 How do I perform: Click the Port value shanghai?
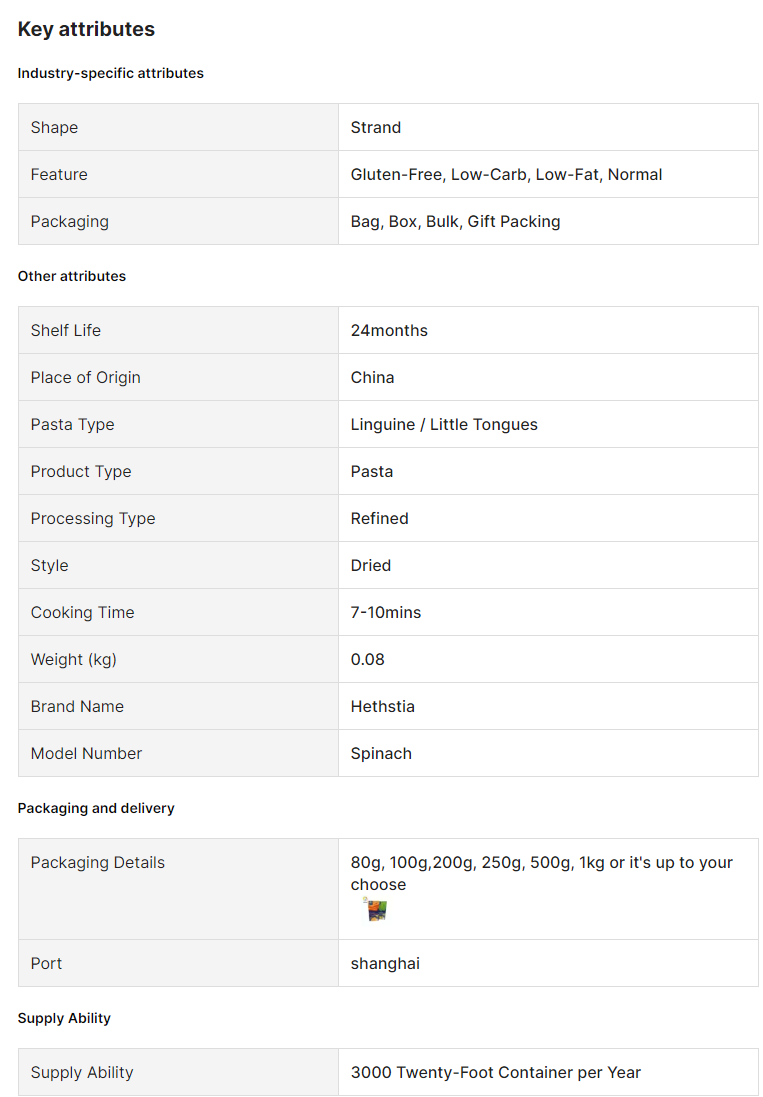[x=385, y=963]
